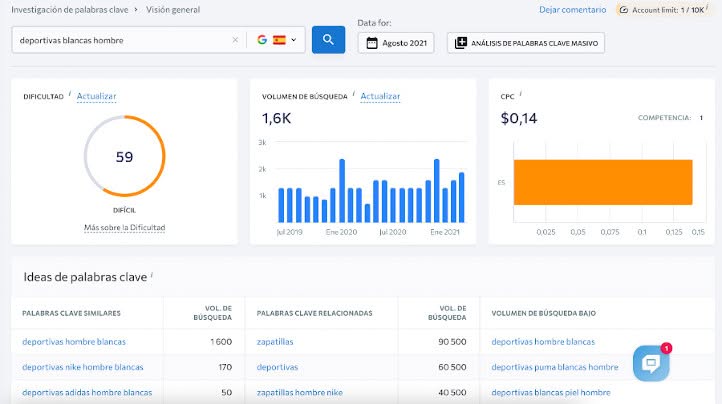Open the CPC info icon
Viewport: 722px width, 404px height.
tap(520, 94)
